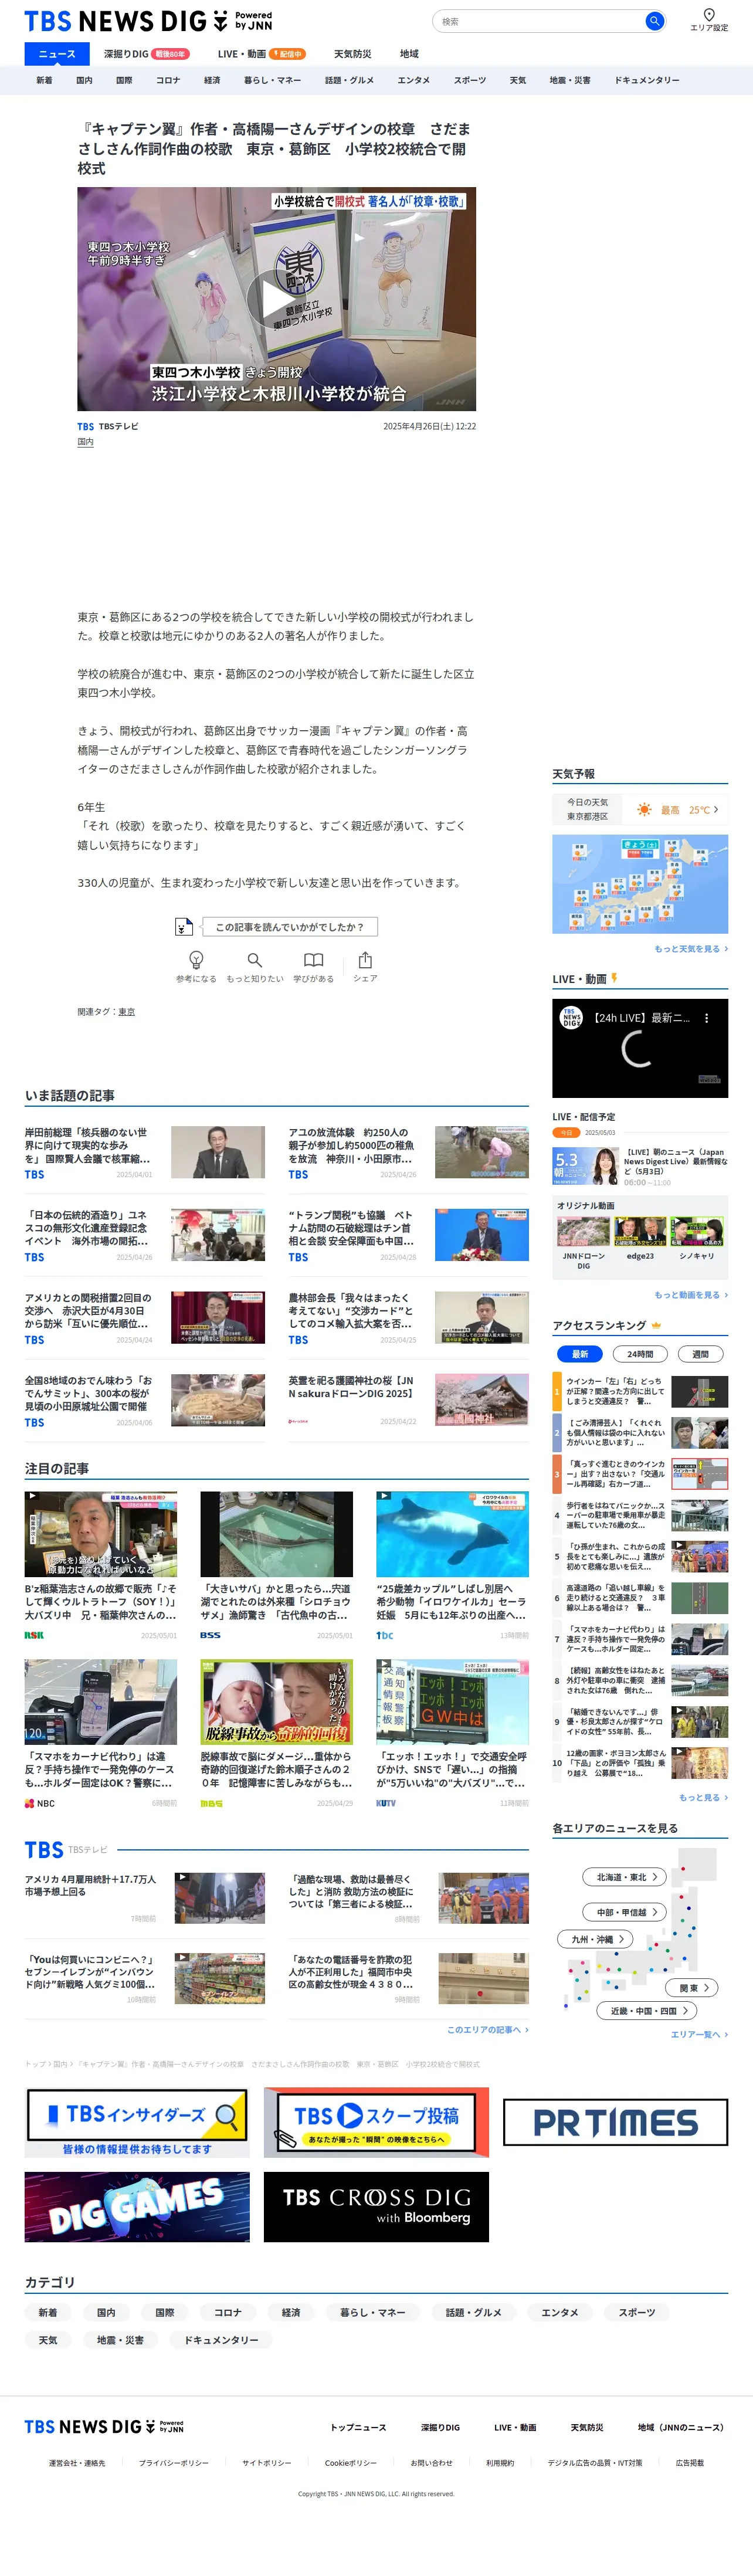This screenshot has width=753, height=2576.
Task: Open 関東 area news
Action: pos(692,1988)
